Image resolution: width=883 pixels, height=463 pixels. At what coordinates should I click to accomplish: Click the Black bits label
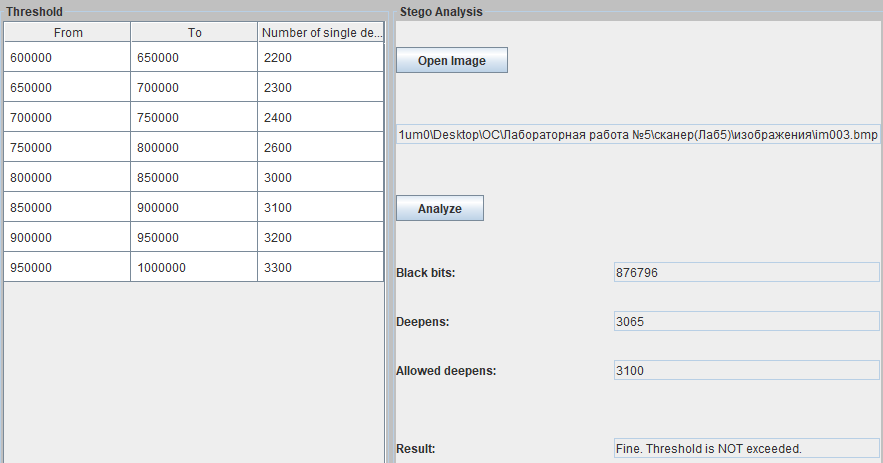[425, 273]
